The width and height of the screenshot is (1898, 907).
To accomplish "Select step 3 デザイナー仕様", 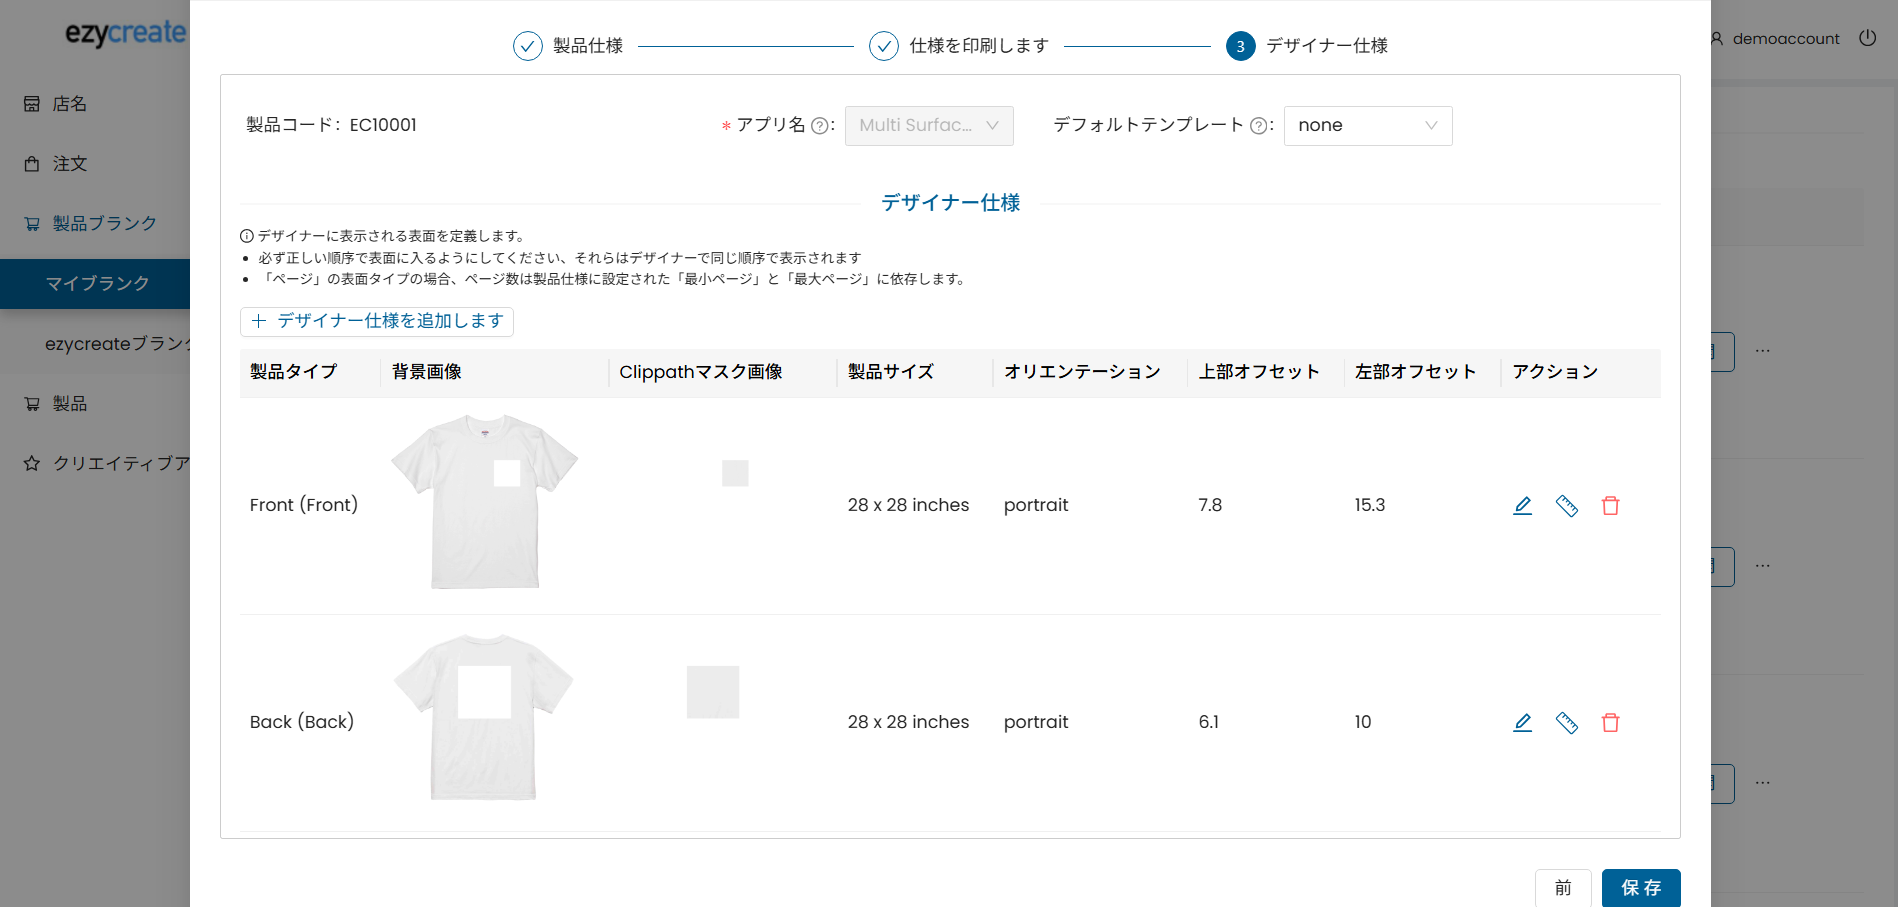I will pyautogui.click(x=1306, y=46).
